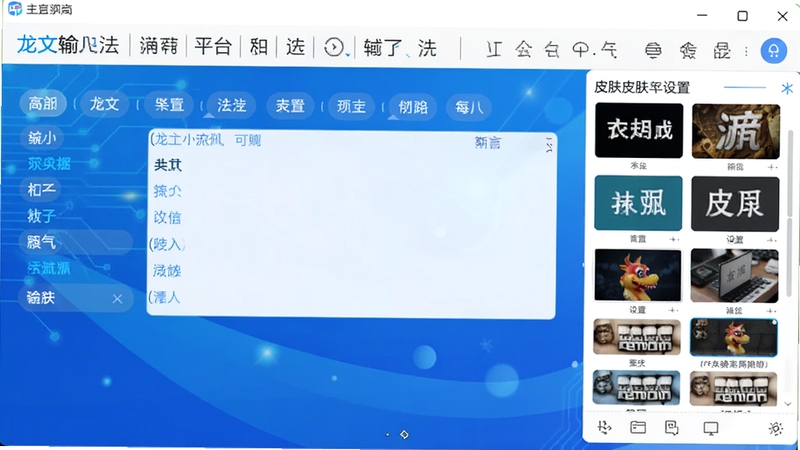The width and height of the screenshot is (800, 450).
Task: Select the 输肤 item in the left sidebar
Action: pos(77,298)
